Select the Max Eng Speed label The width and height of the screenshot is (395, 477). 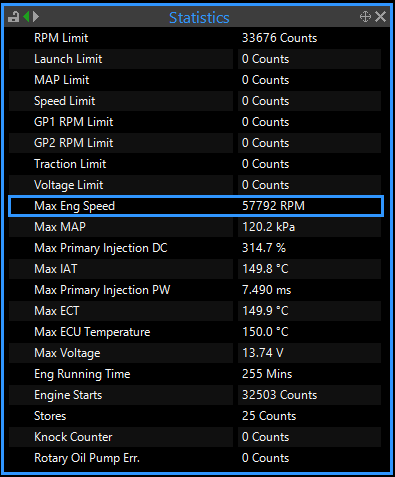click(x=74, y=206)
